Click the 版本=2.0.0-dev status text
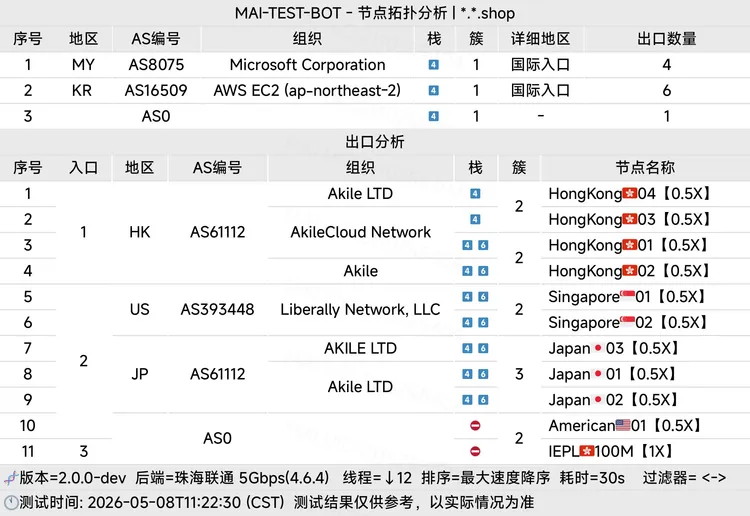This screenshot has height=516, width=750. tap(73, 477)
